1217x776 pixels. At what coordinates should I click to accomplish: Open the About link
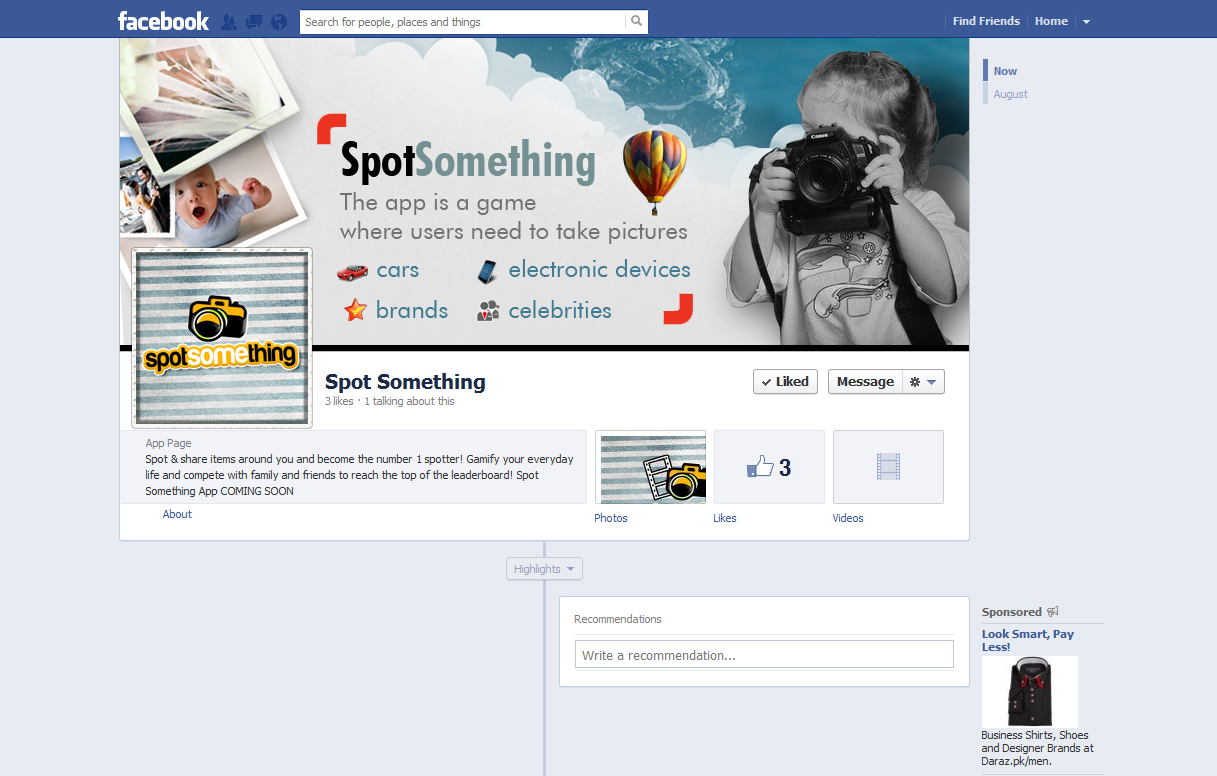(x=177, y=513)
